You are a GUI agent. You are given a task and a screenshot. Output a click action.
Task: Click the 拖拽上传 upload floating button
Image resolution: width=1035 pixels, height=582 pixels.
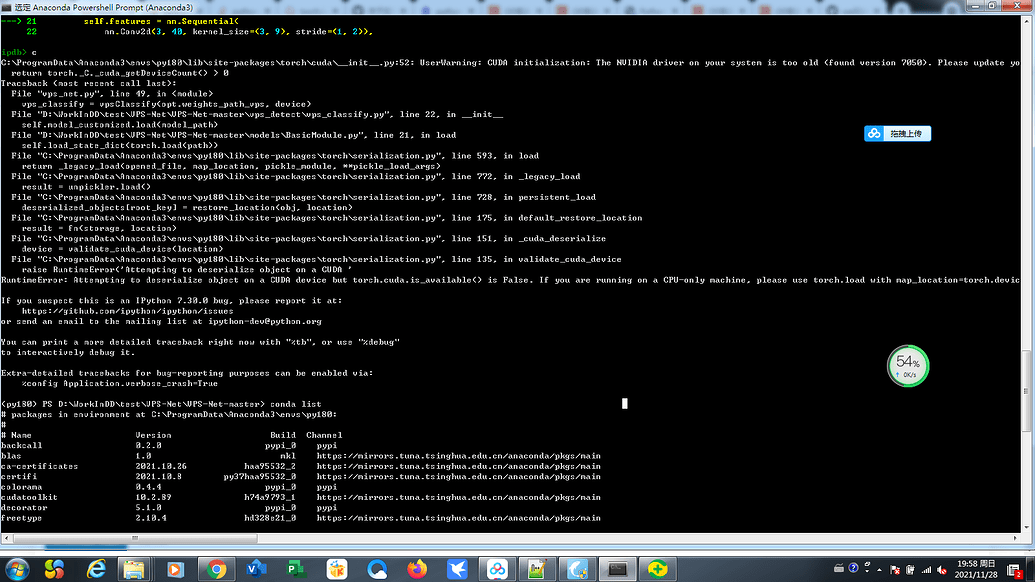pyautogui.click(x=897, y=133)
